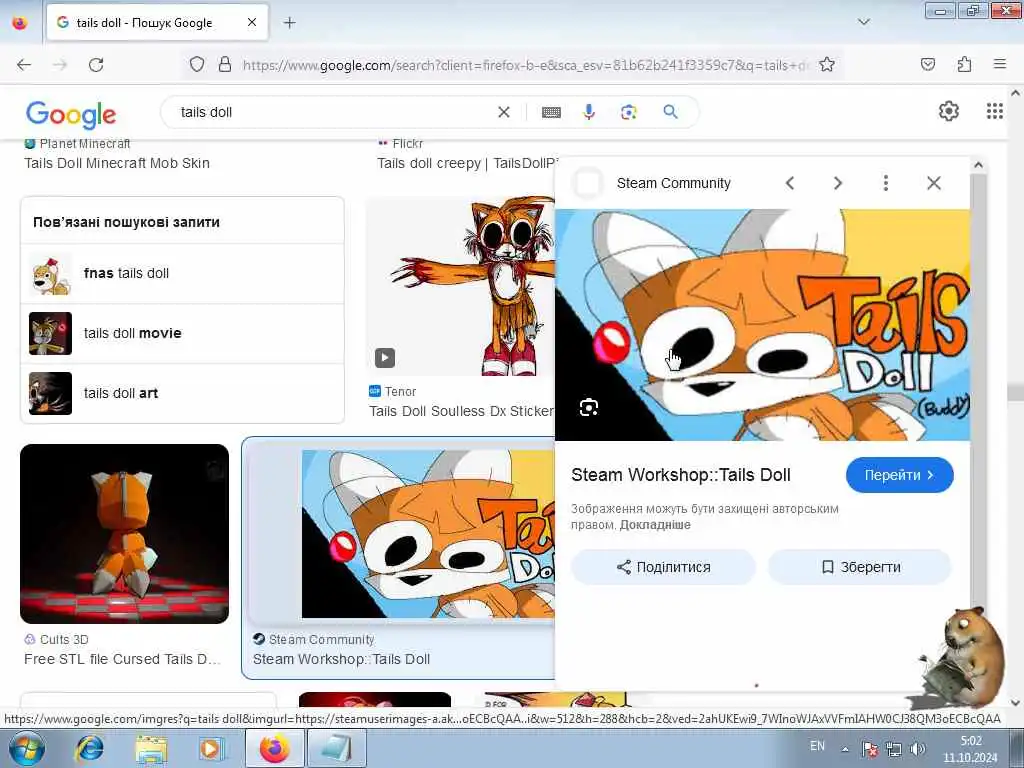The height and width of the screenshot is (768, 1024).
Task: Show hidden tray icons arrow
Action: point(845,749)
